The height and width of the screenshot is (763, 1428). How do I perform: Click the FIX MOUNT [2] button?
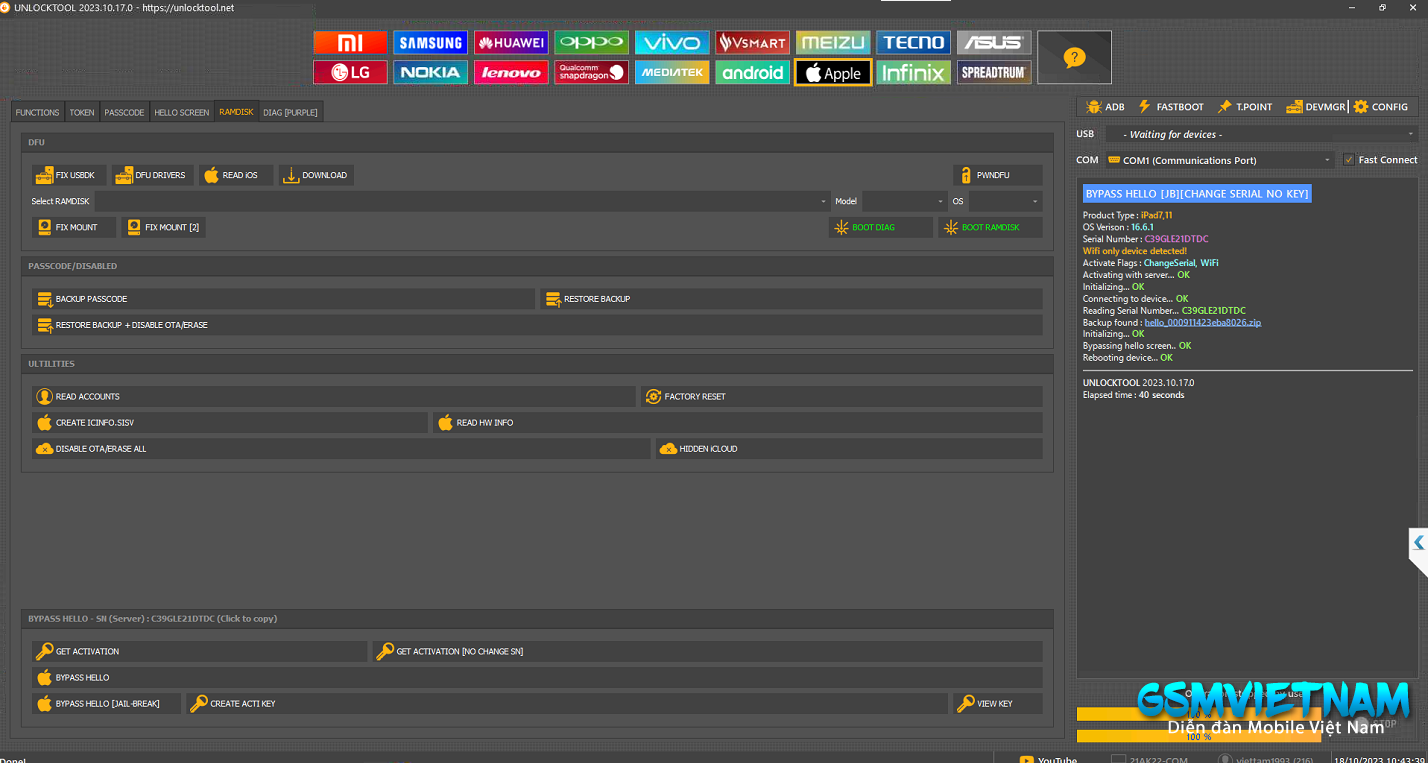pyautogui.click(x=163, y=227)
